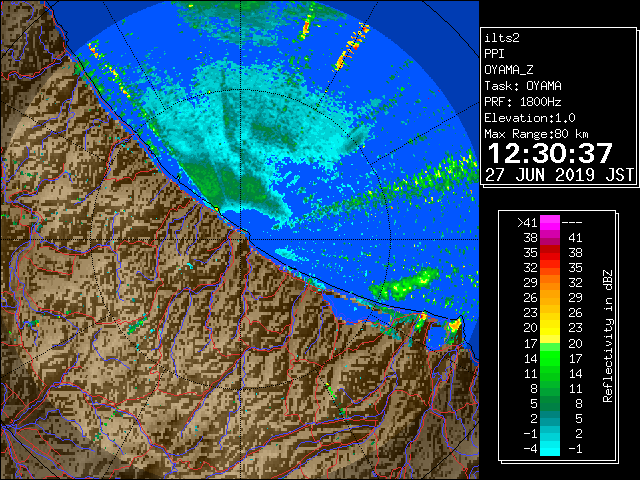Click the cyan -4 dBZ legend swatch
Image resolution: width=640 pixels, height=480 pixels.
[x=550, y=449]
